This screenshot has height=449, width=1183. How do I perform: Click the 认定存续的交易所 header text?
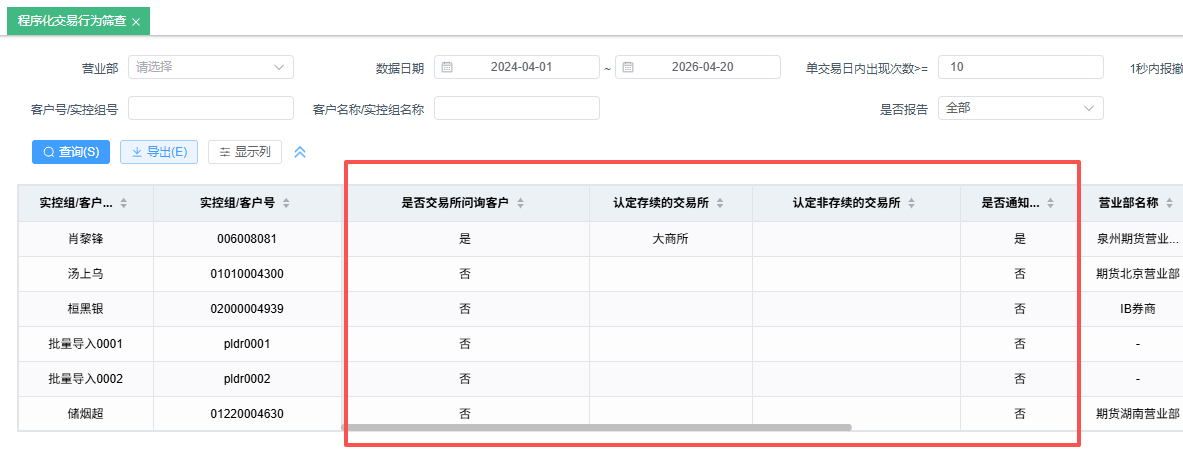pyautogui.click(x=661, y=203)
